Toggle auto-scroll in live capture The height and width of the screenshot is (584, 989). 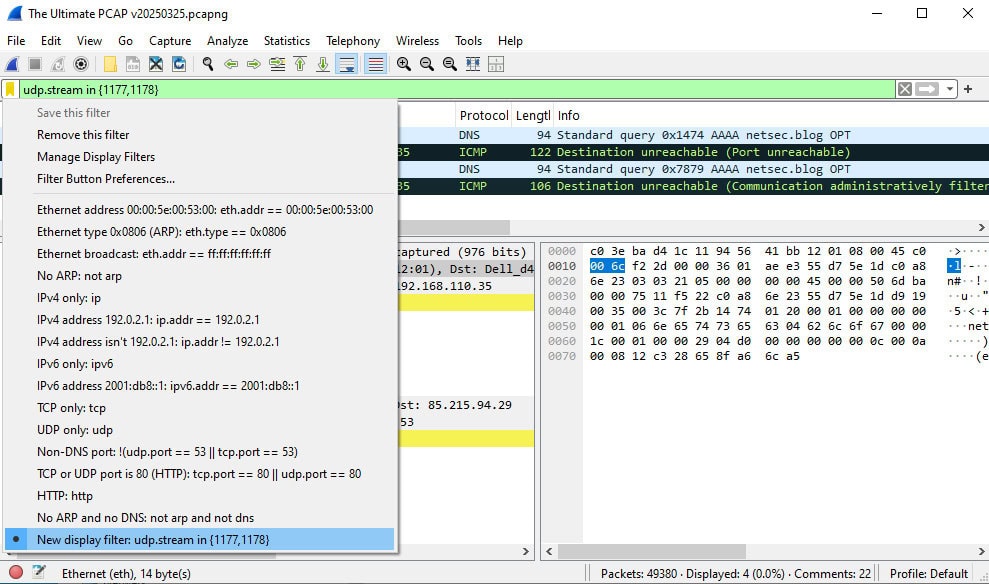click(x=345, y=63)
